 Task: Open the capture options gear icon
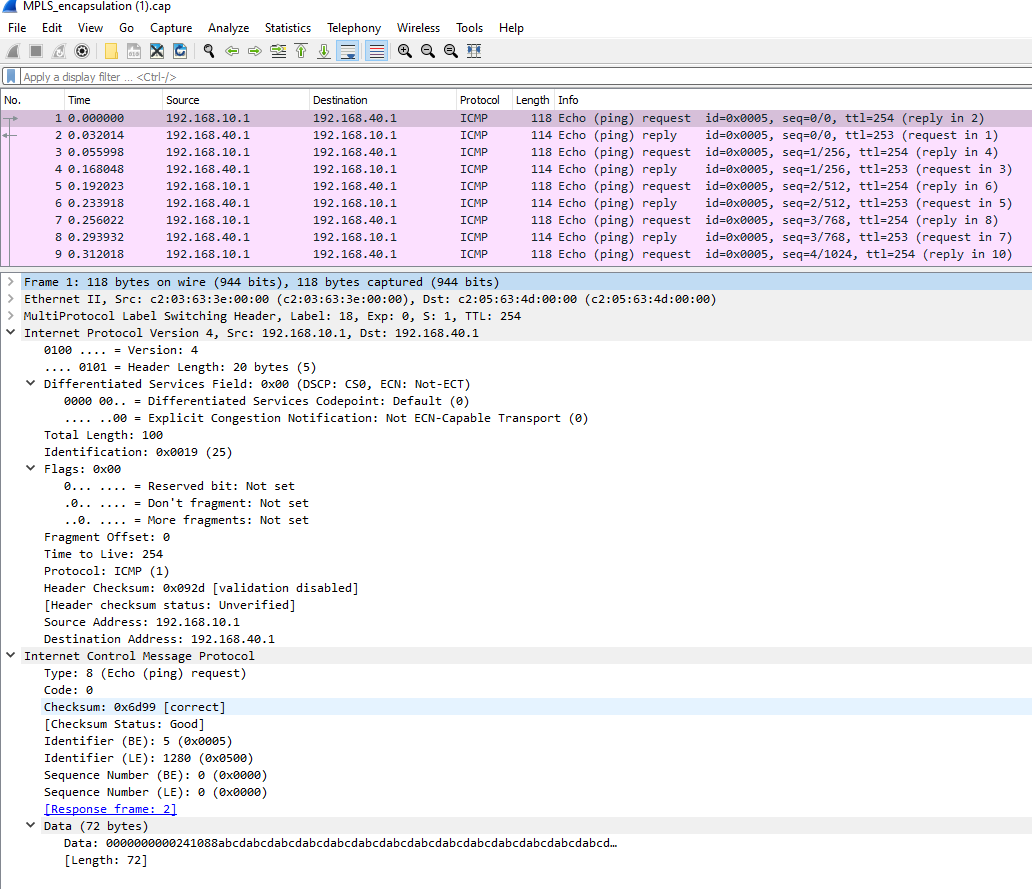[x=82, y=51]
